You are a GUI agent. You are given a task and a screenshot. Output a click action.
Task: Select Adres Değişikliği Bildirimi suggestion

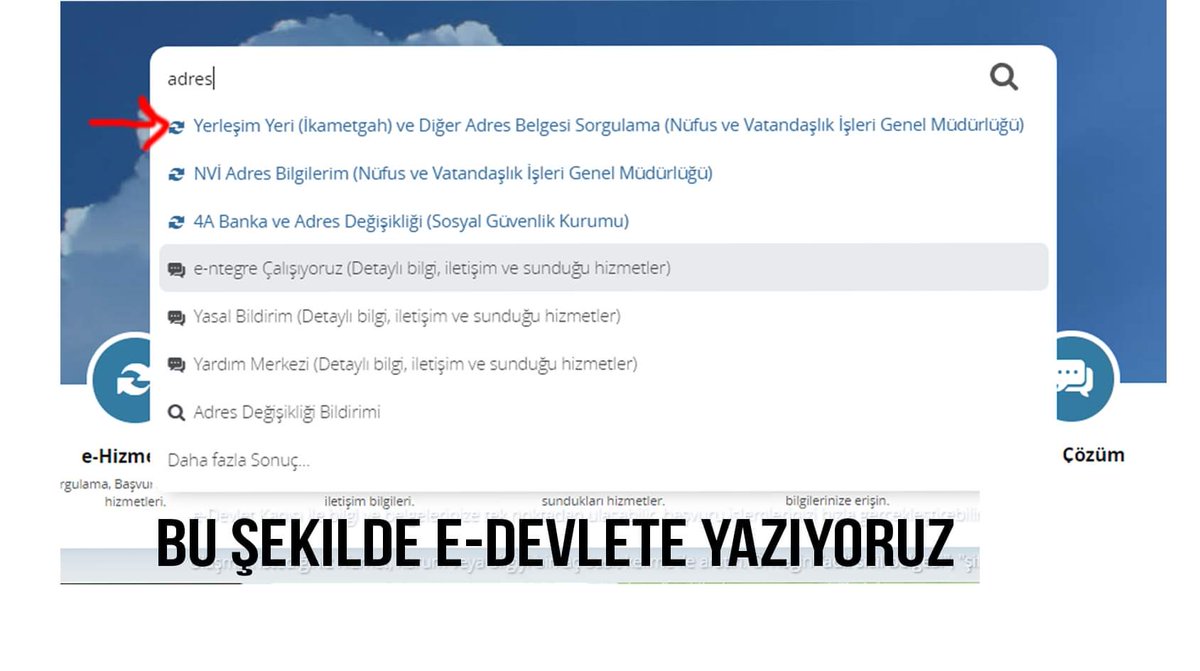288,411
